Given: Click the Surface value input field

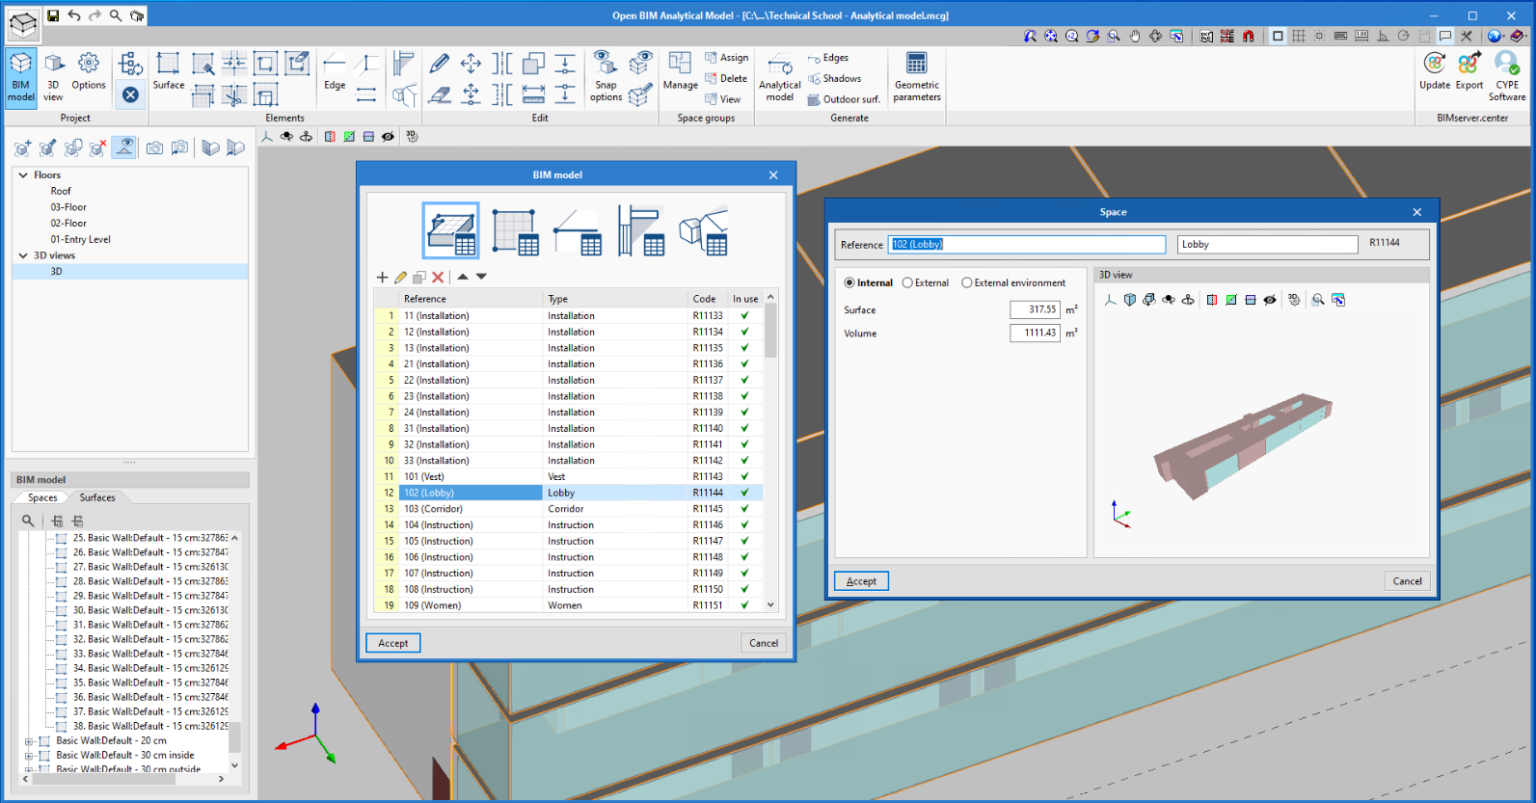Looking at the screenshot, I should pos(1034,310).
